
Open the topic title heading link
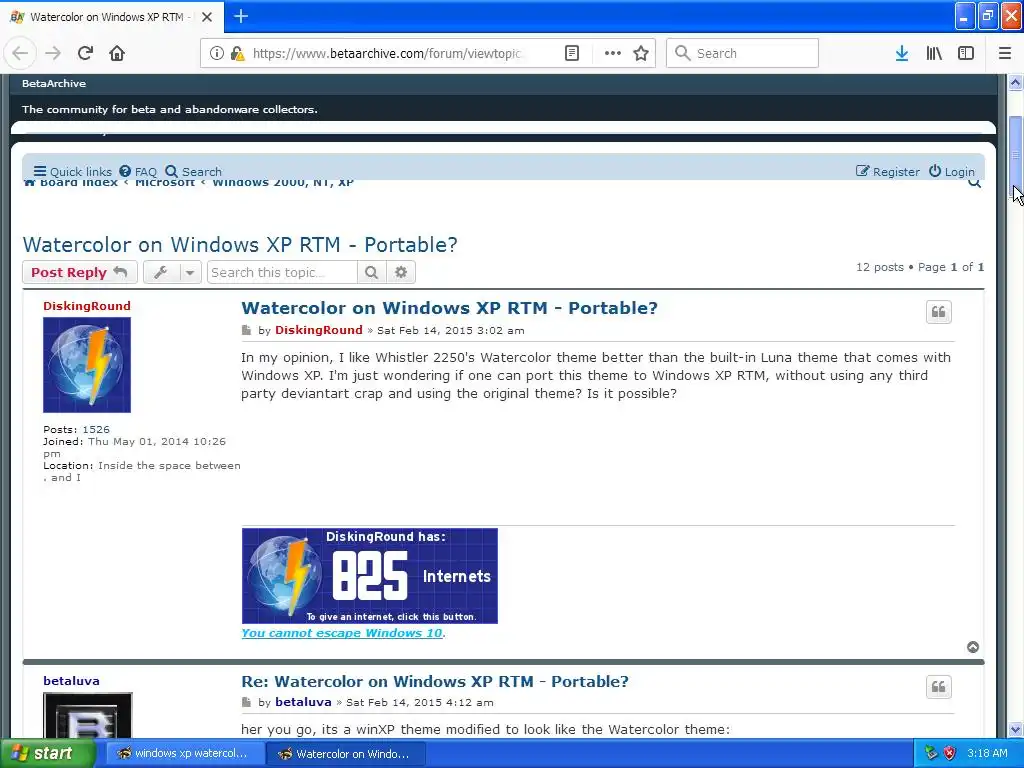click(240, 245)
